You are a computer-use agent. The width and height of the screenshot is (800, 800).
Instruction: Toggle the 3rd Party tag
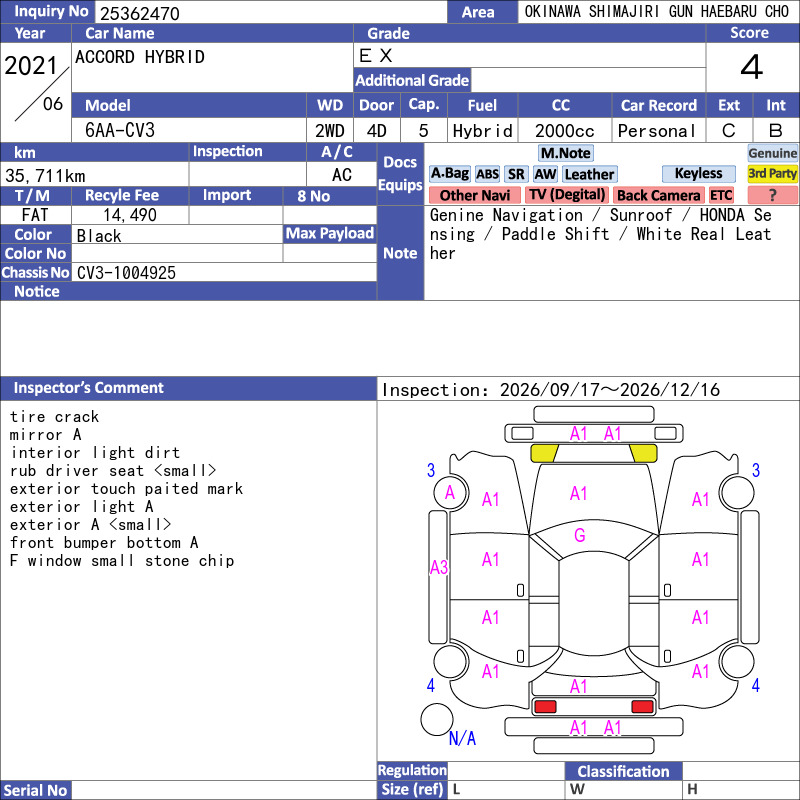pyautogui.click(x=772, y=173)
